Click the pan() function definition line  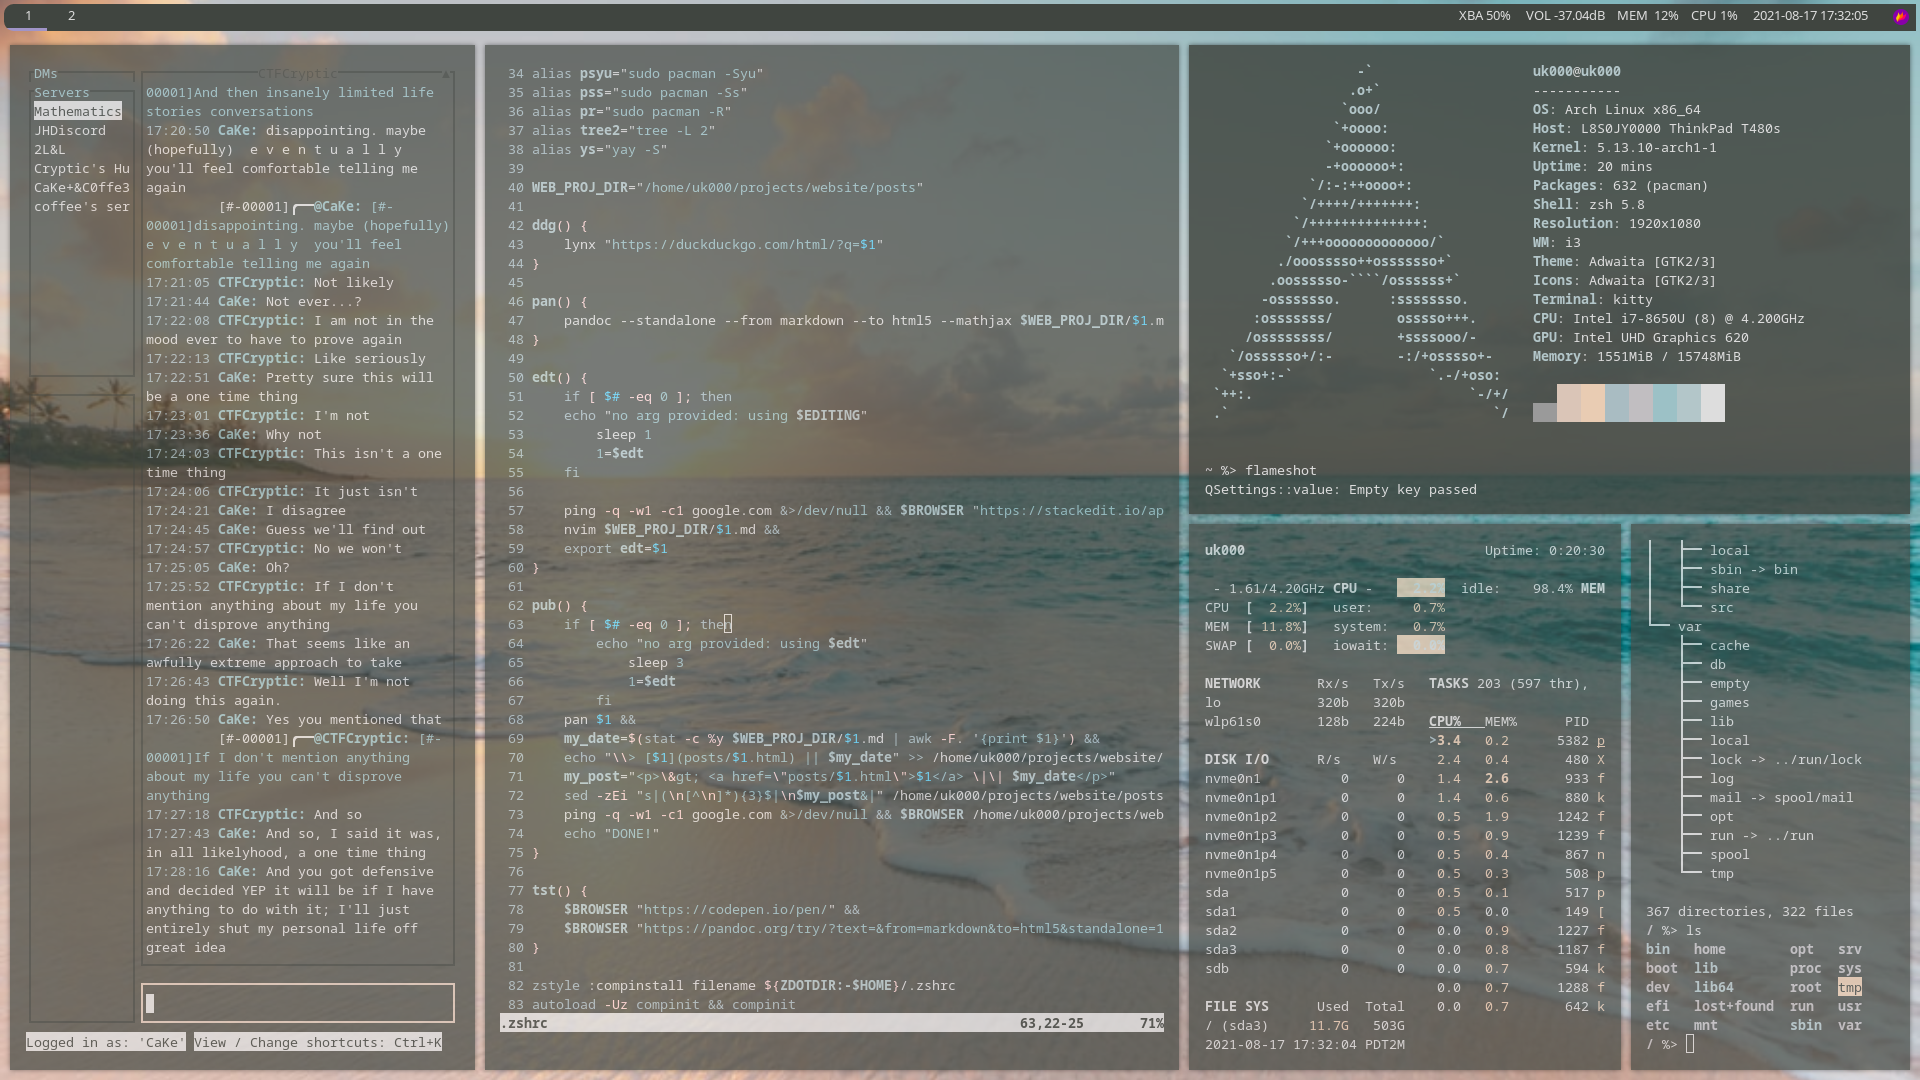click(560, 302)
